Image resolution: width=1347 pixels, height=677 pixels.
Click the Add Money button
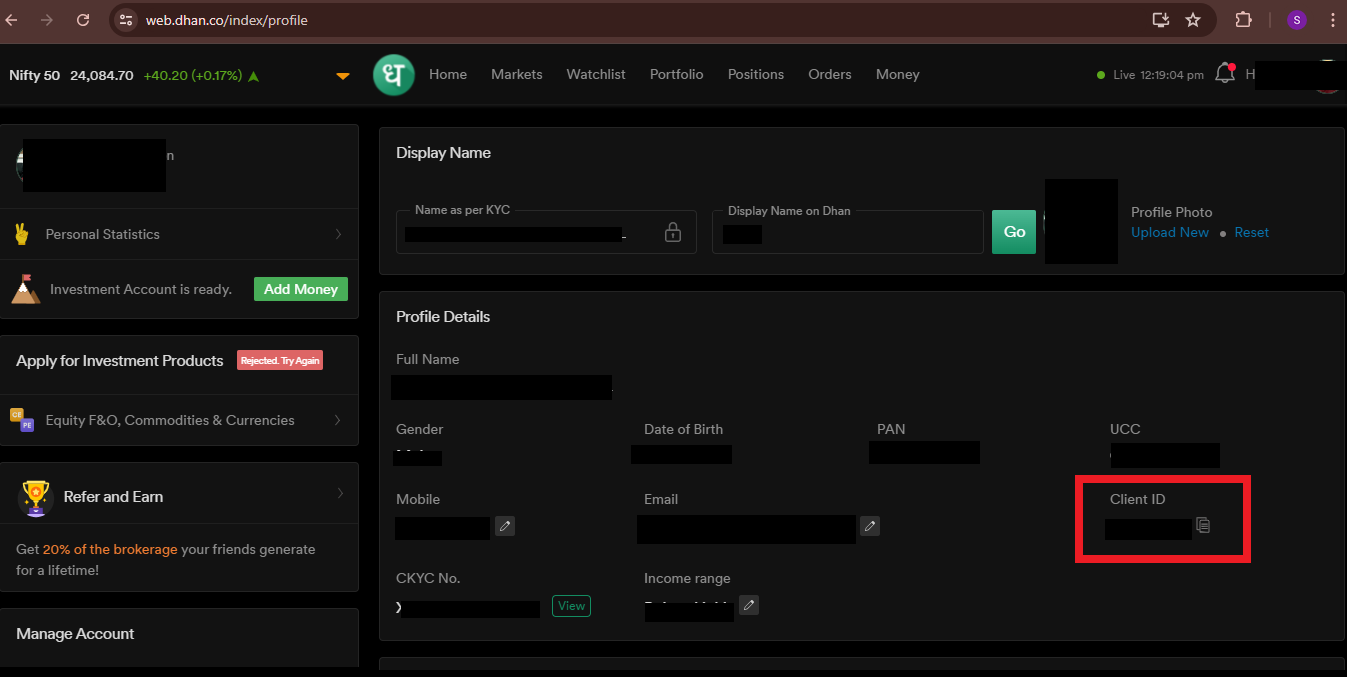pyautogui.click(x=300, y=289)
